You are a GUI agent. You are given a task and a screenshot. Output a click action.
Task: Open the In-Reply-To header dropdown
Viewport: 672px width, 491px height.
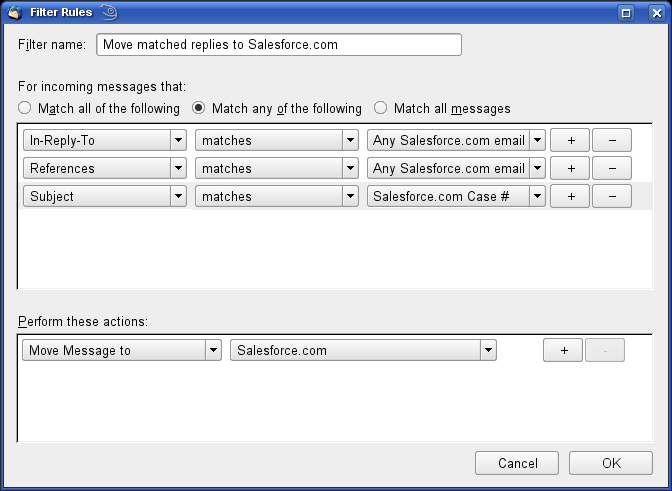coord(105,140)
